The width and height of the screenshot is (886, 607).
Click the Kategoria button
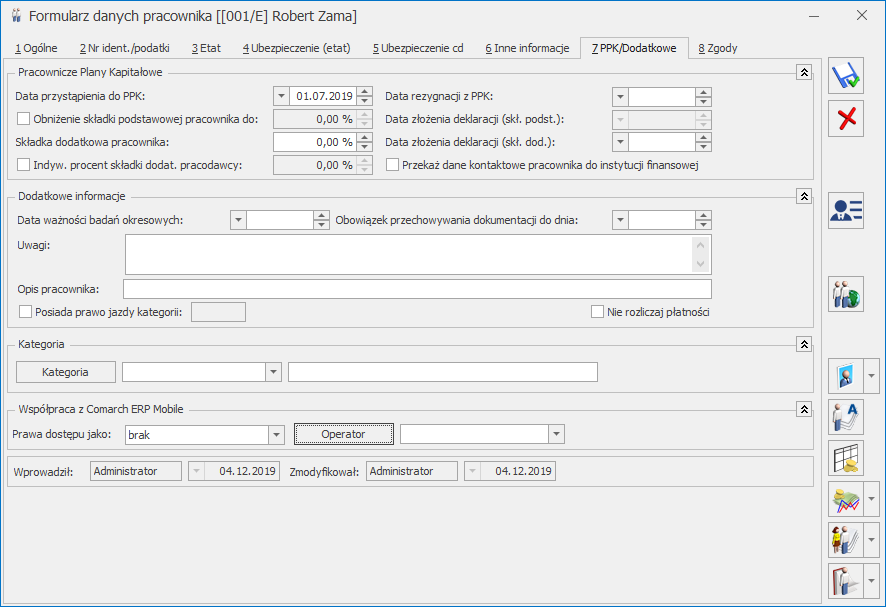pyautogui.click(x=66, y=372)
